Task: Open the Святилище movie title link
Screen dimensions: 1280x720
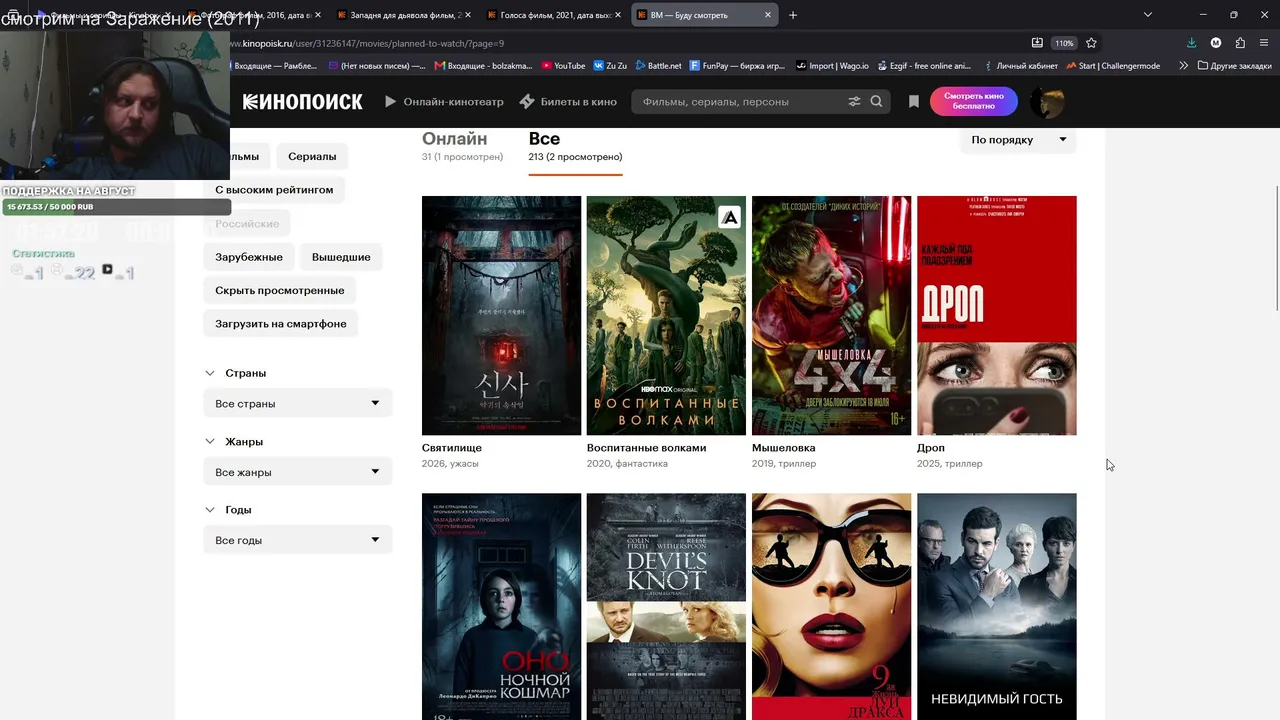Action: [x=452, y=448]
